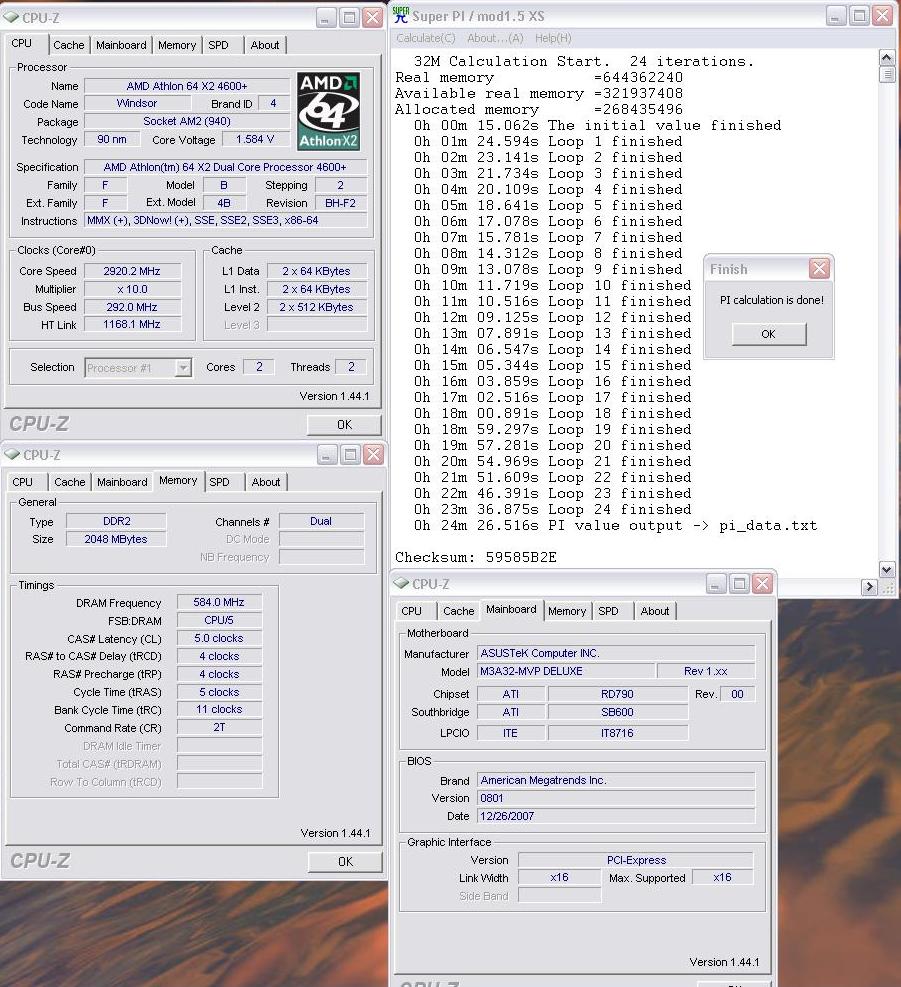Select About tab in Mainboard CPU-Z window

[655, 611]
